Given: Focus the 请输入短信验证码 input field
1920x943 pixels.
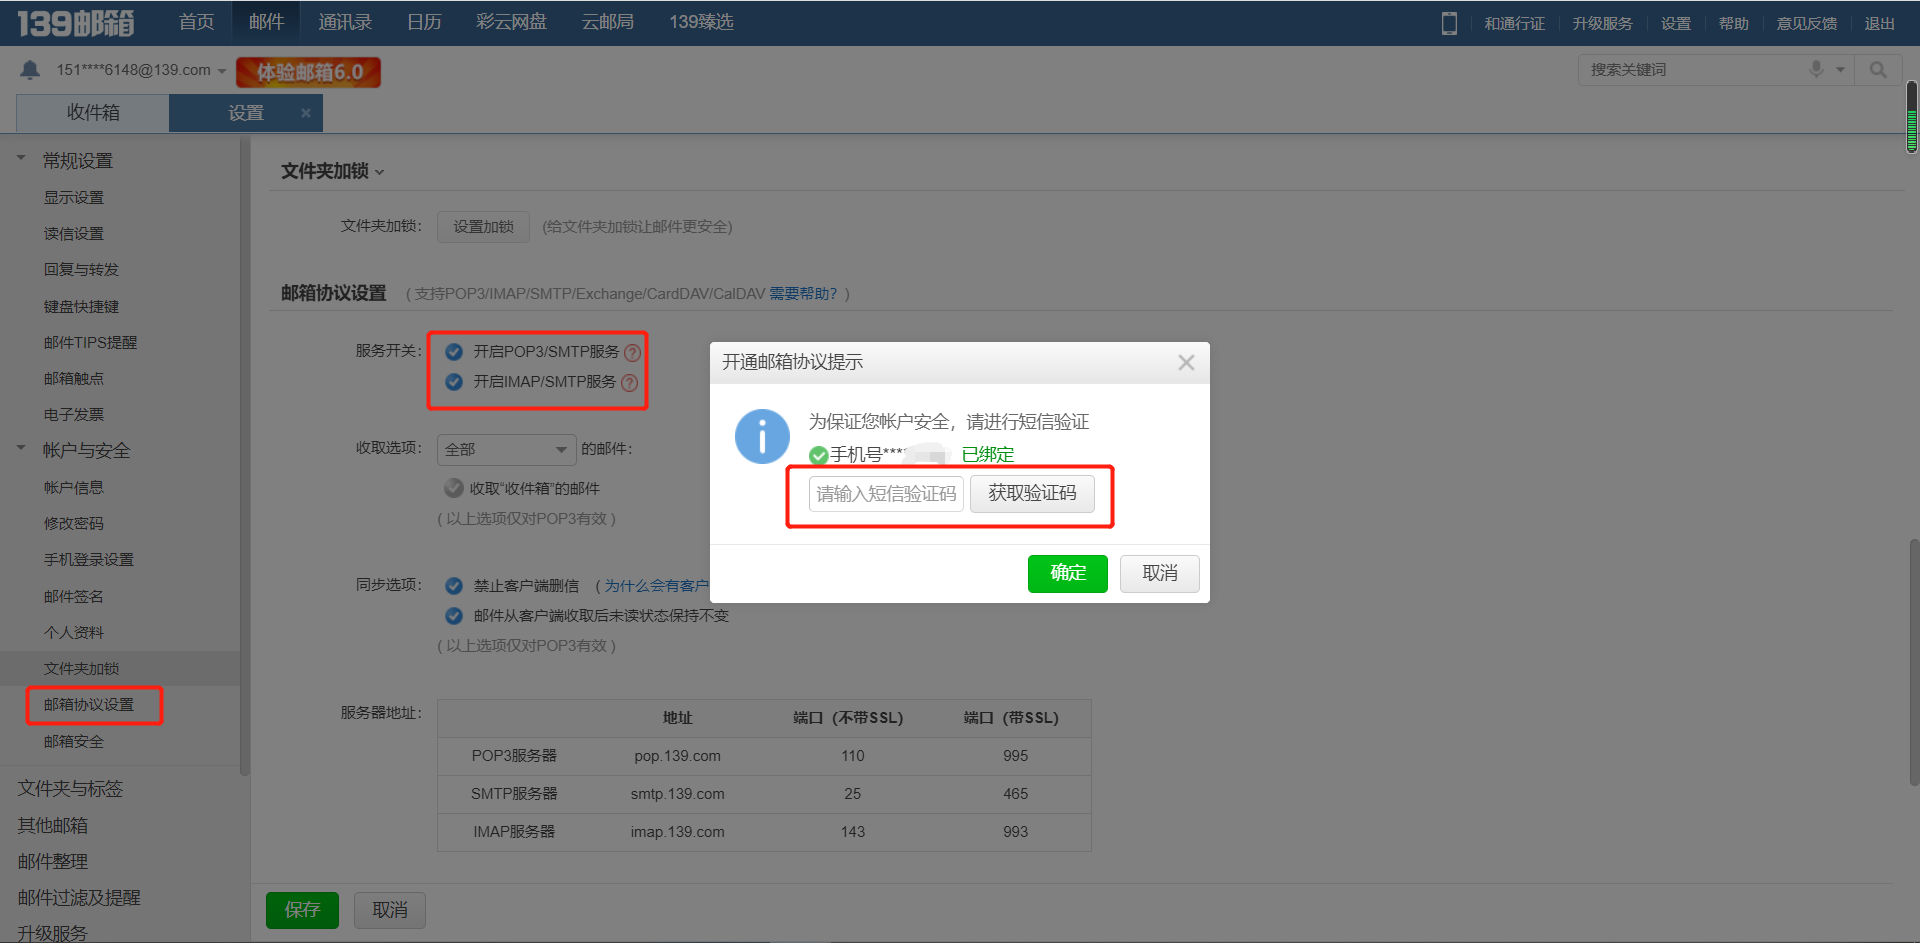Looking at the screenshot, I should tap(886, 494).
